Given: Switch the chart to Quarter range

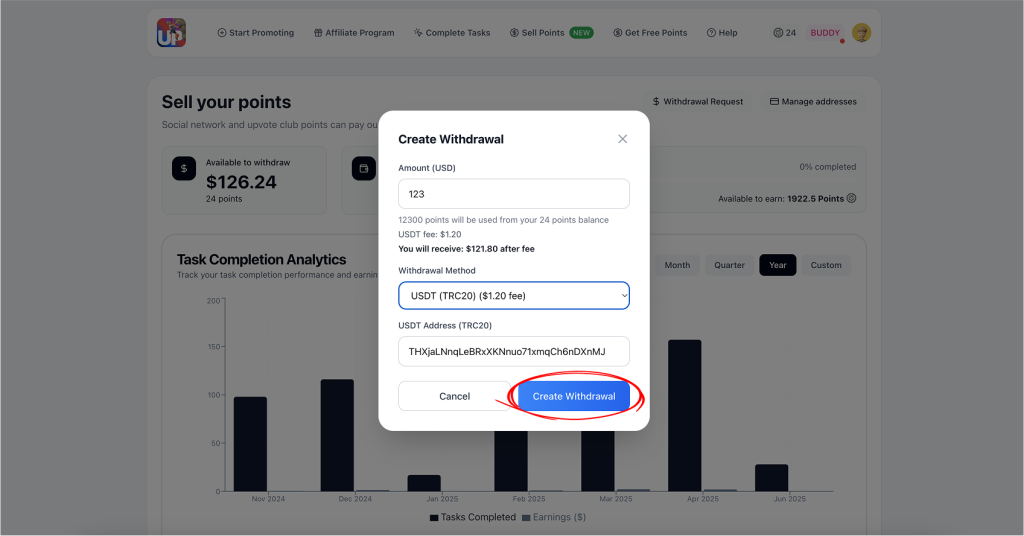Looking at the screenshot, I should point(729,265).
